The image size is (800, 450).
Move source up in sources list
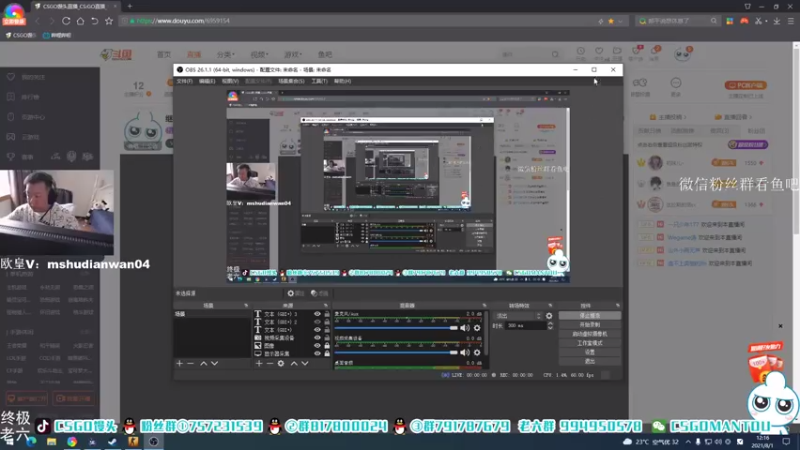pos(294,363)
